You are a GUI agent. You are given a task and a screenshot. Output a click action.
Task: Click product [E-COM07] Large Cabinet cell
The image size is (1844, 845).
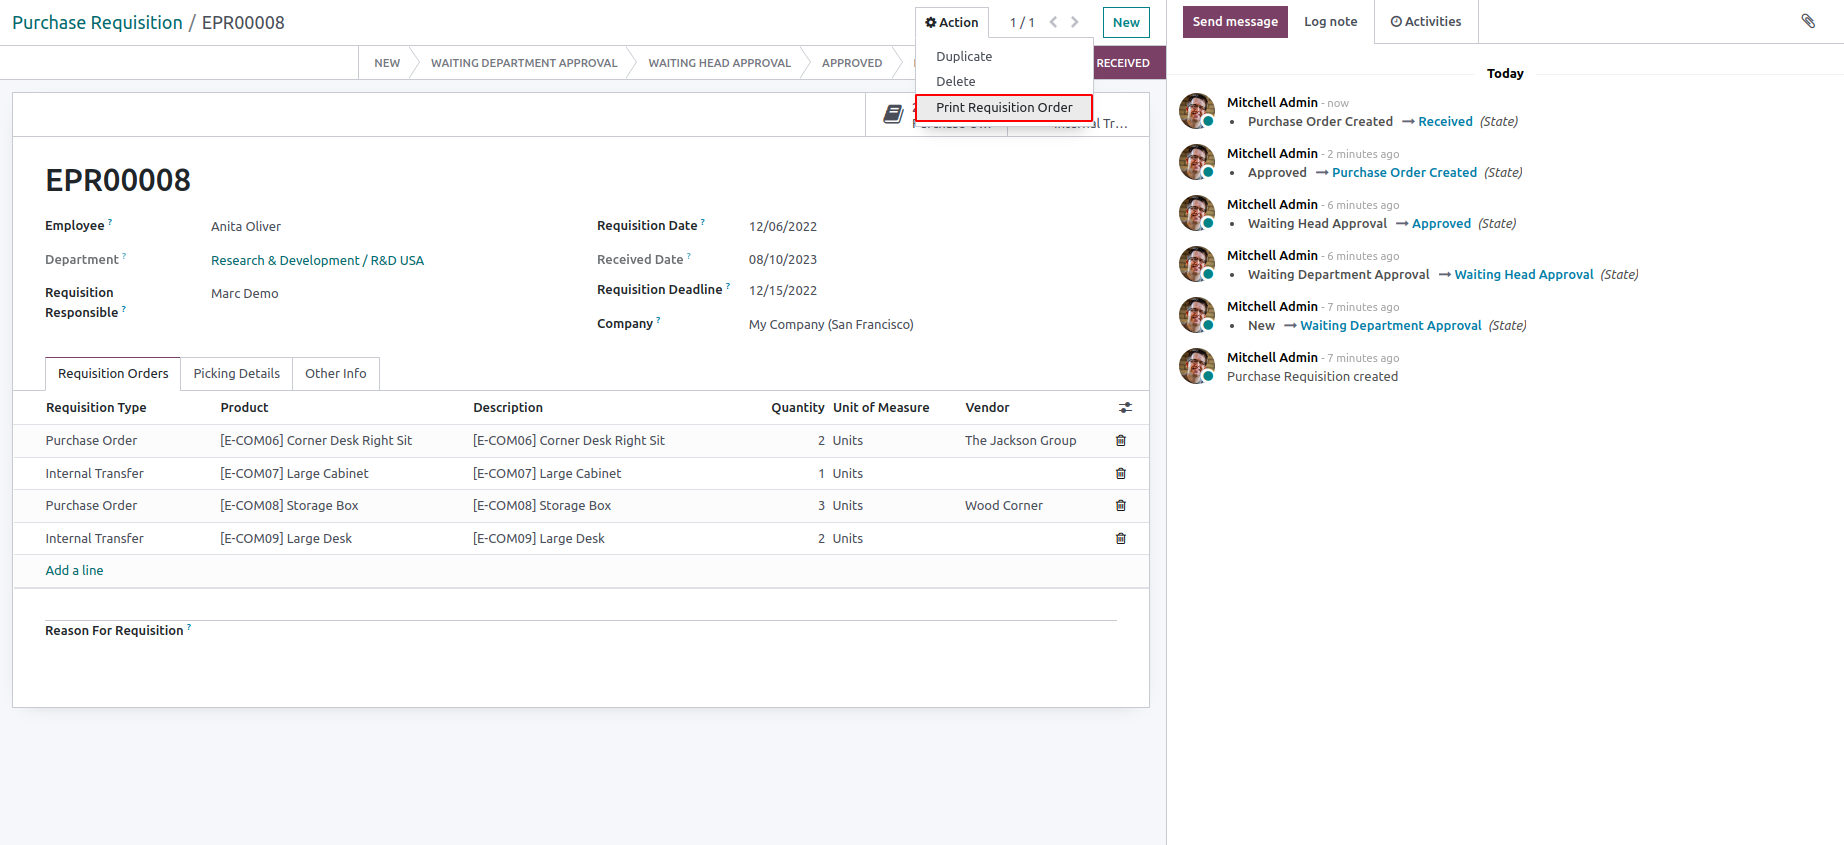point(294,474)
